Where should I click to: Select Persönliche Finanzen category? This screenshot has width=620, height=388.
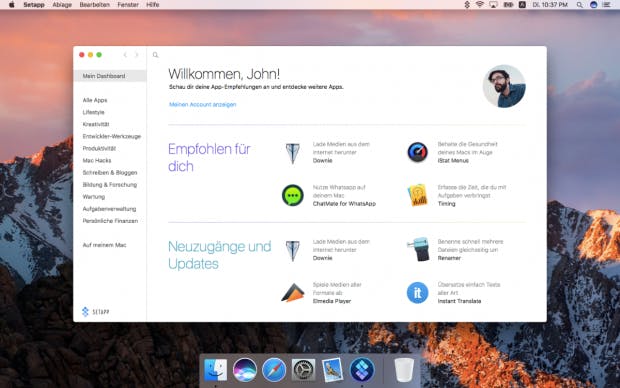[x=110, y=221]
